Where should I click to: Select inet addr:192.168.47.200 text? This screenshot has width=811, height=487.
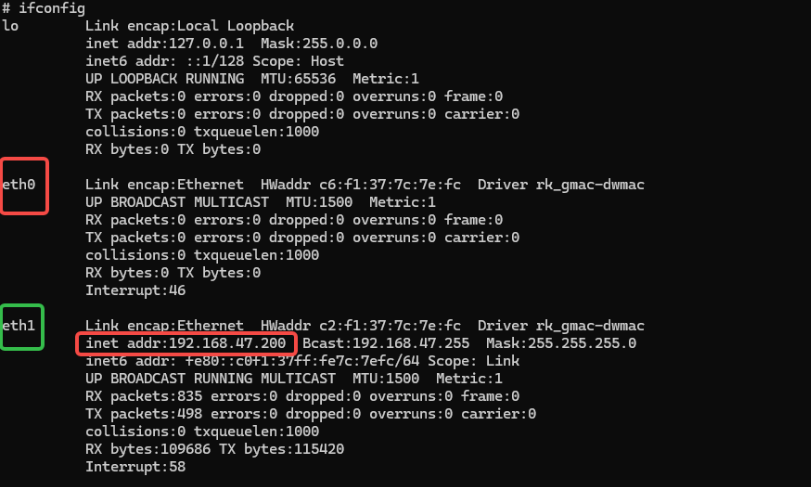[186, 343]
